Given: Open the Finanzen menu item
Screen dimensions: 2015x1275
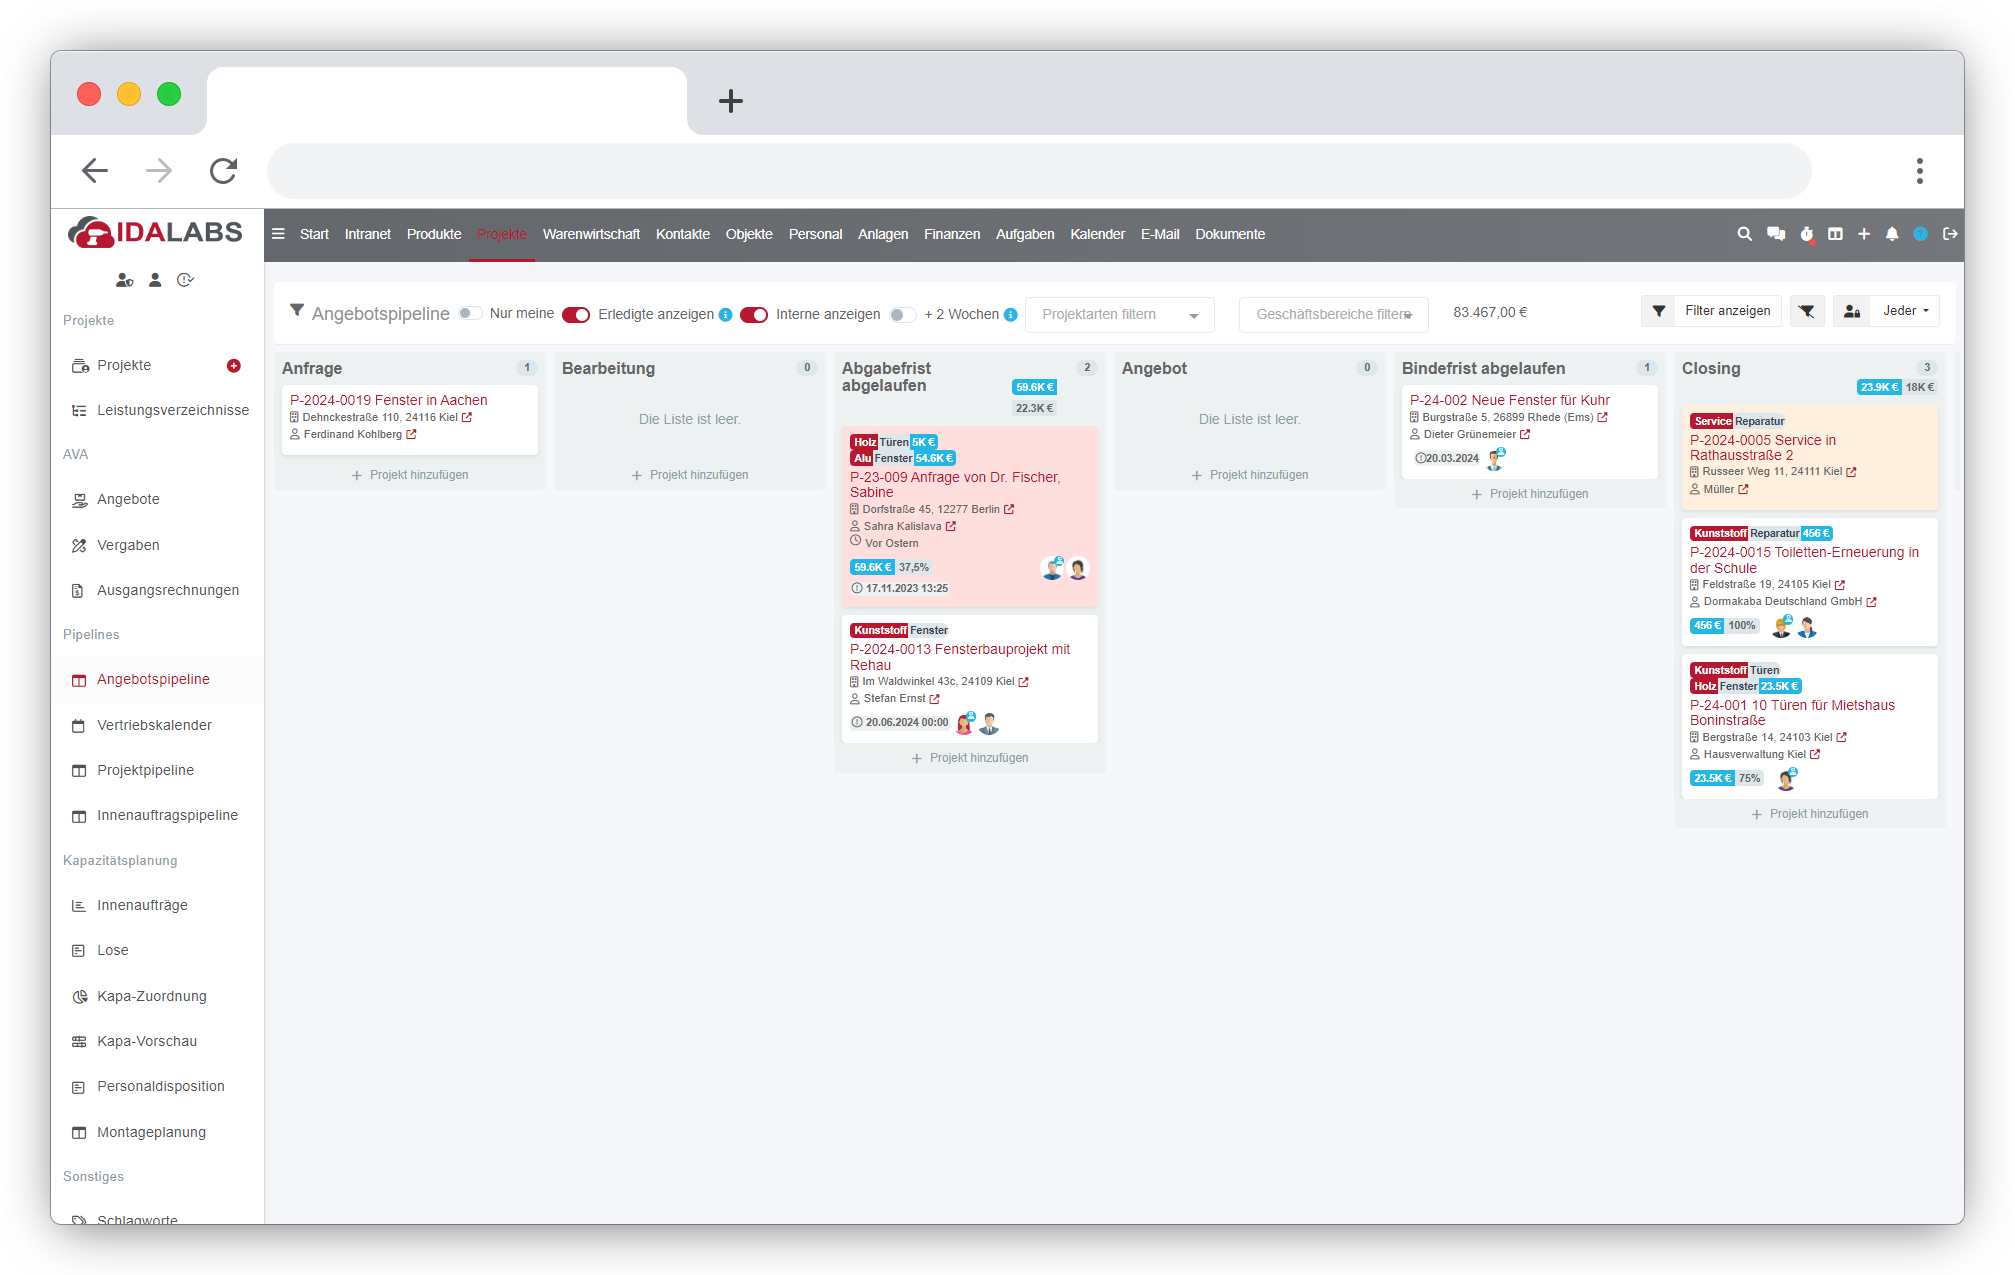Looking at the screenshot, I should pyautogui.click(x=951, y=234).
